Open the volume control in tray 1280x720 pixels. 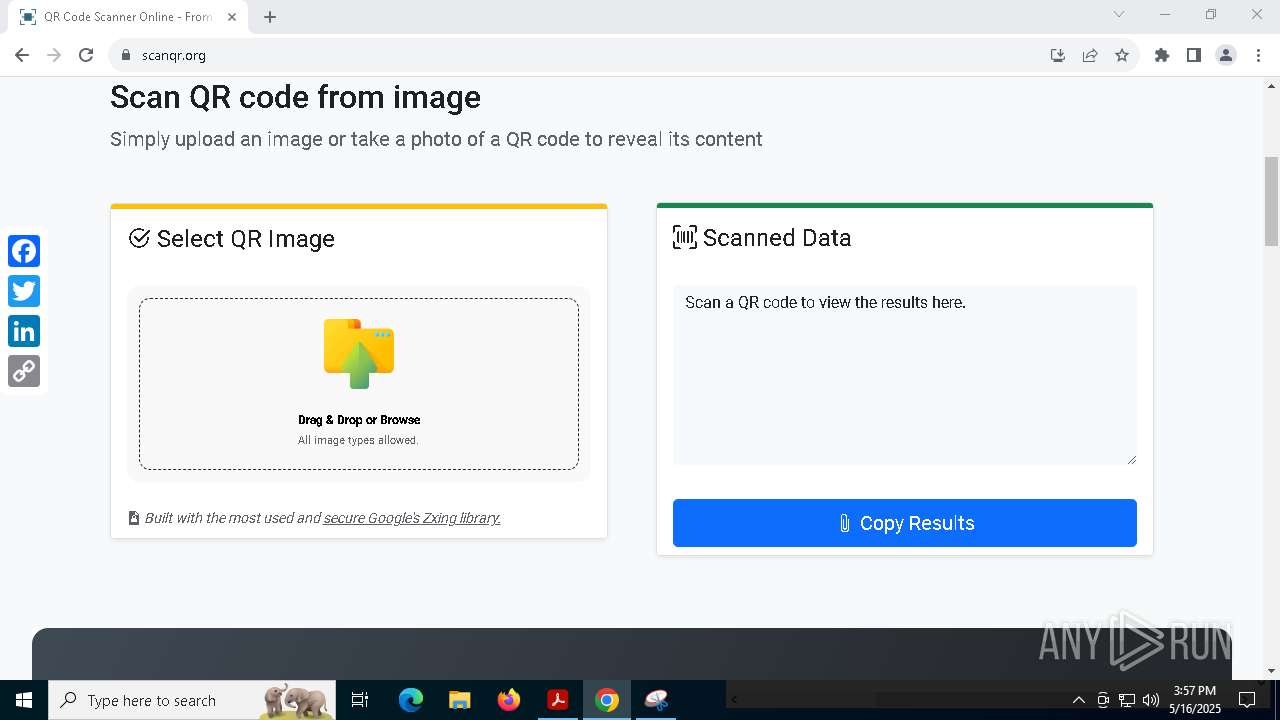pos(1151,700)
